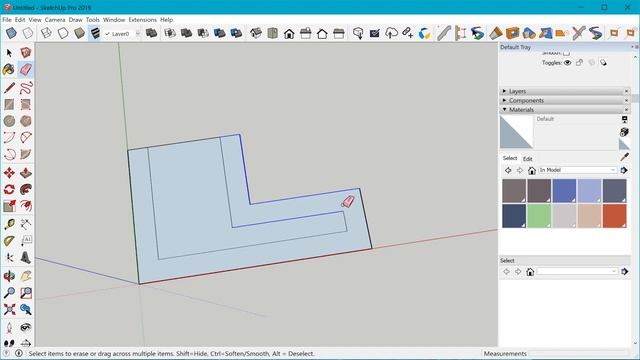This screenshot has width=640, height=360.
Task: Switch to Iso house view
Action: click(x=256, y=33)
